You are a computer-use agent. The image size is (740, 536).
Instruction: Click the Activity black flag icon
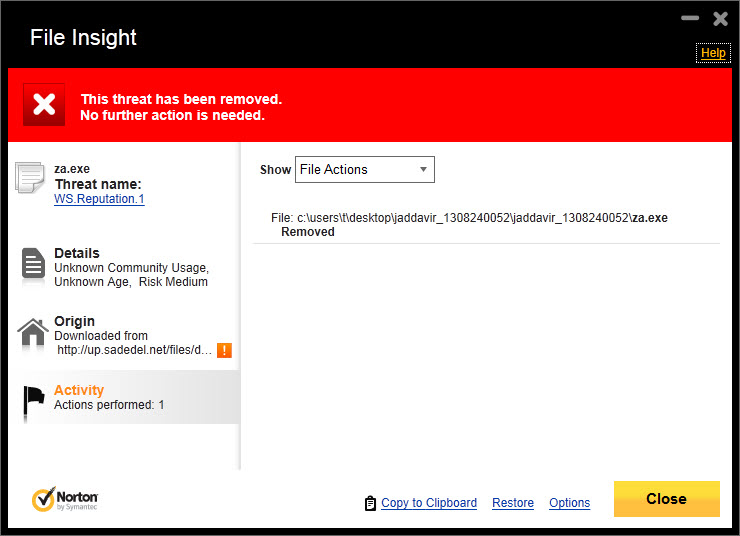click(x=34, y=401)
